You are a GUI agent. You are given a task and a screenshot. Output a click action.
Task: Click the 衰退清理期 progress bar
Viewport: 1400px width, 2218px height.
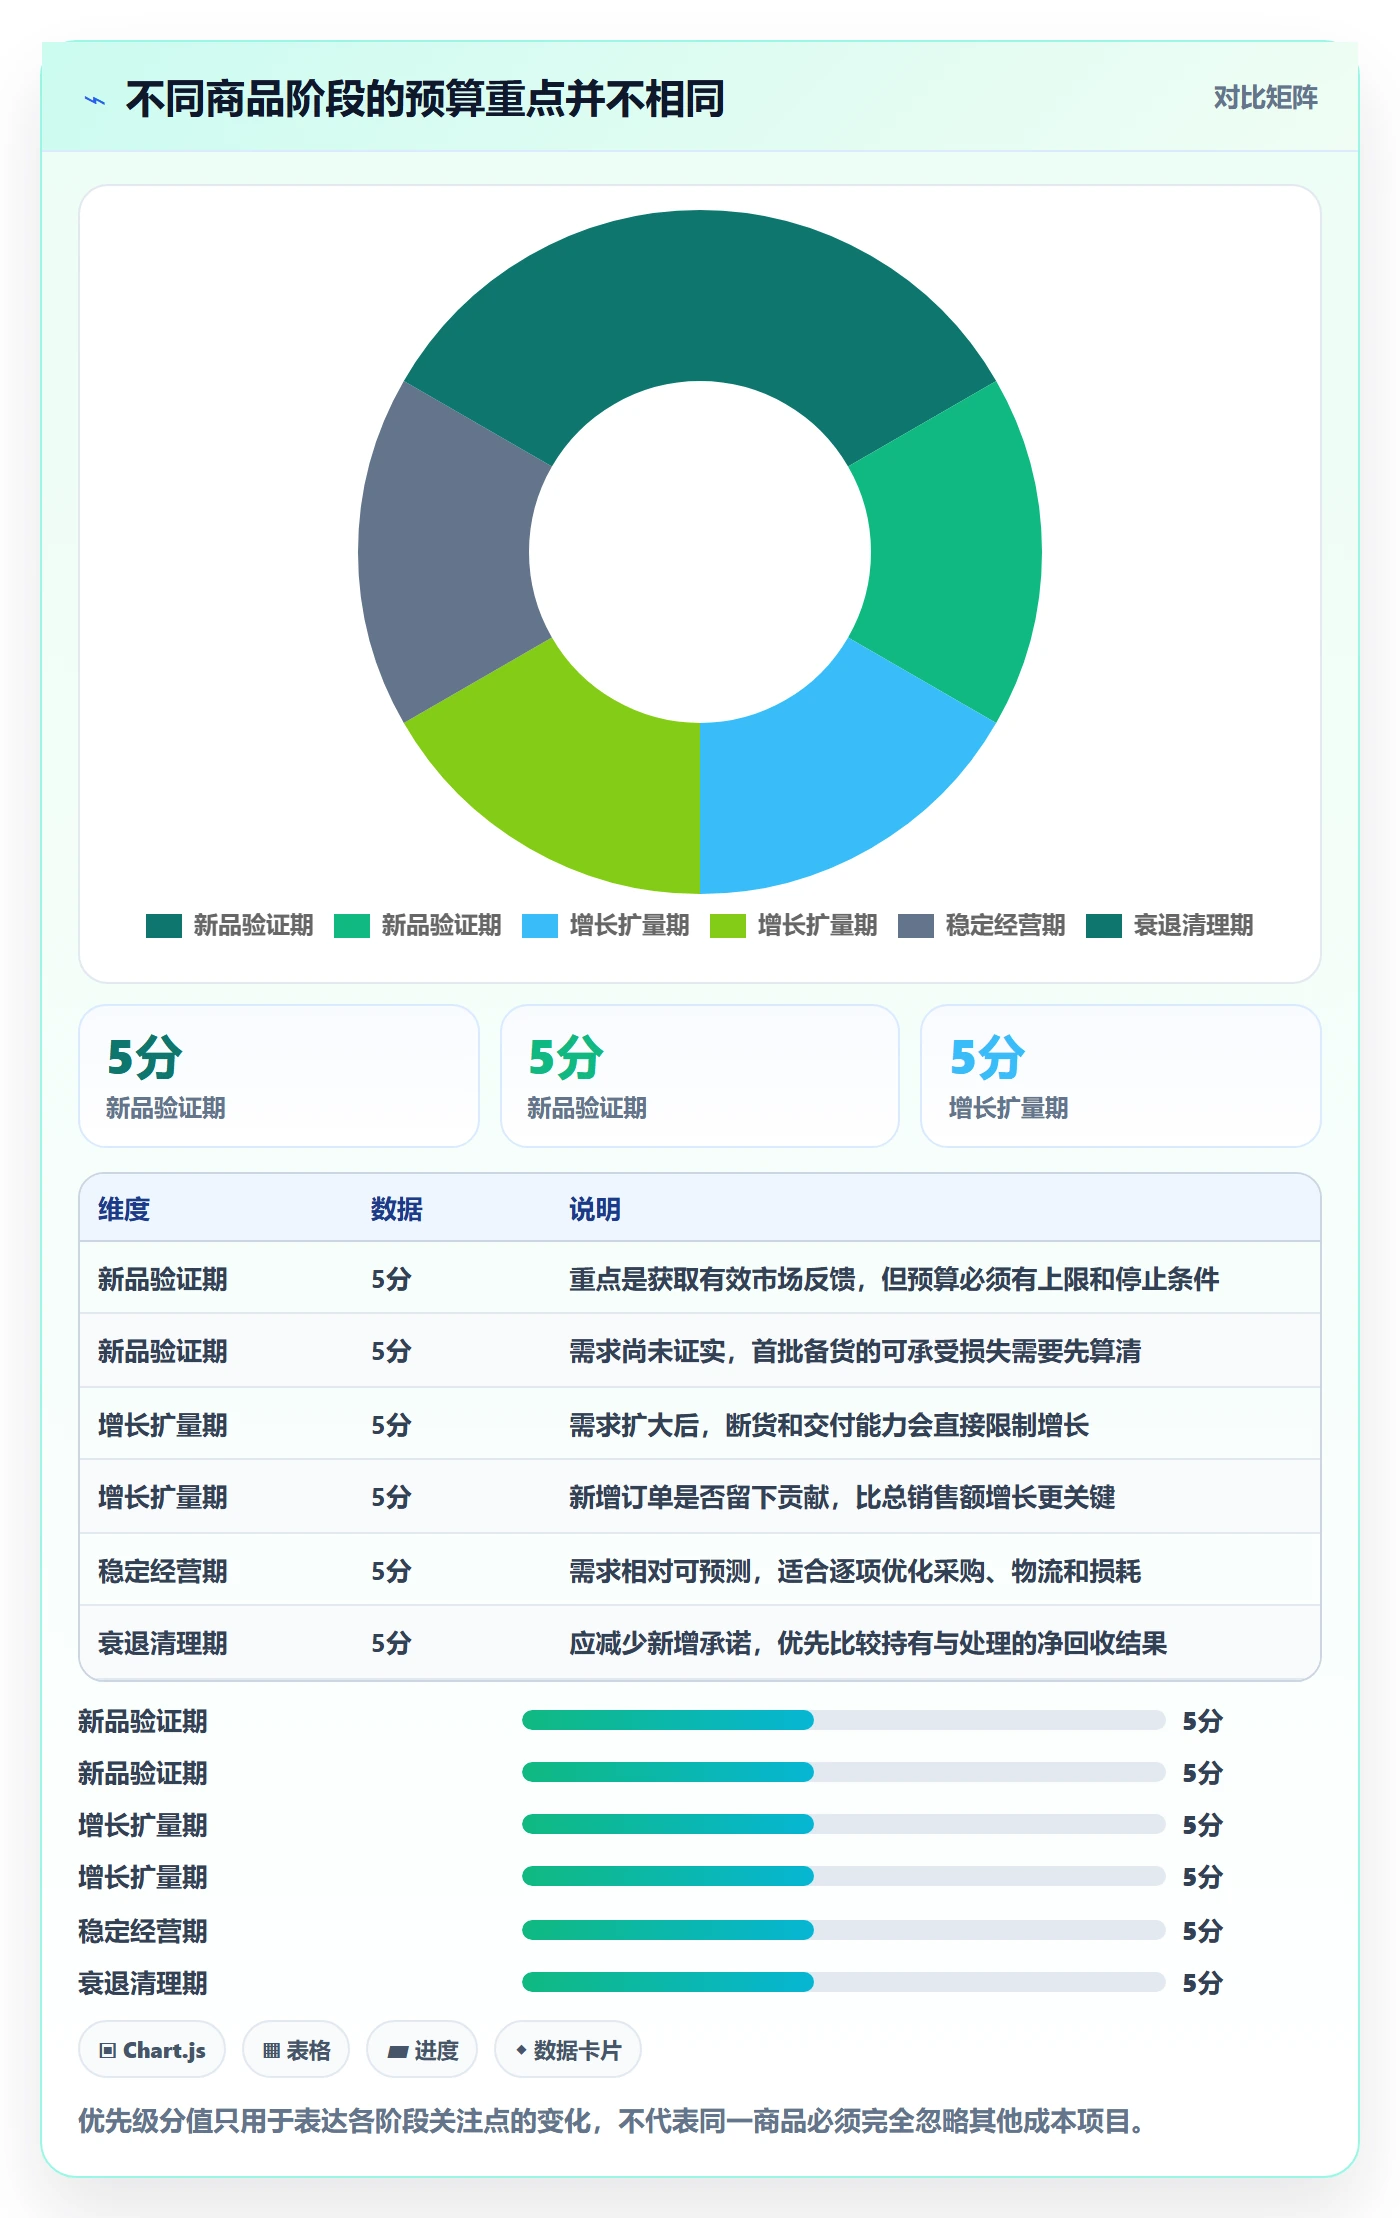pyautogui.click(x=843, y=1982)
